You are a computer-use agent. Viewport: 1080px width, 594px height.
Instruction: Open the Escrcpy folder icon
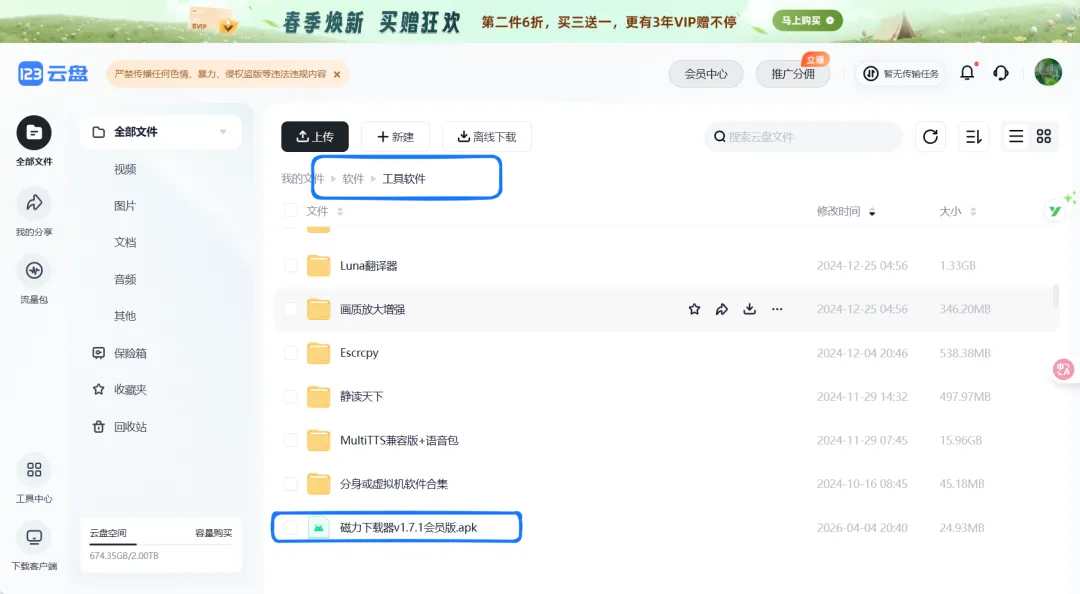coord(318,353)
